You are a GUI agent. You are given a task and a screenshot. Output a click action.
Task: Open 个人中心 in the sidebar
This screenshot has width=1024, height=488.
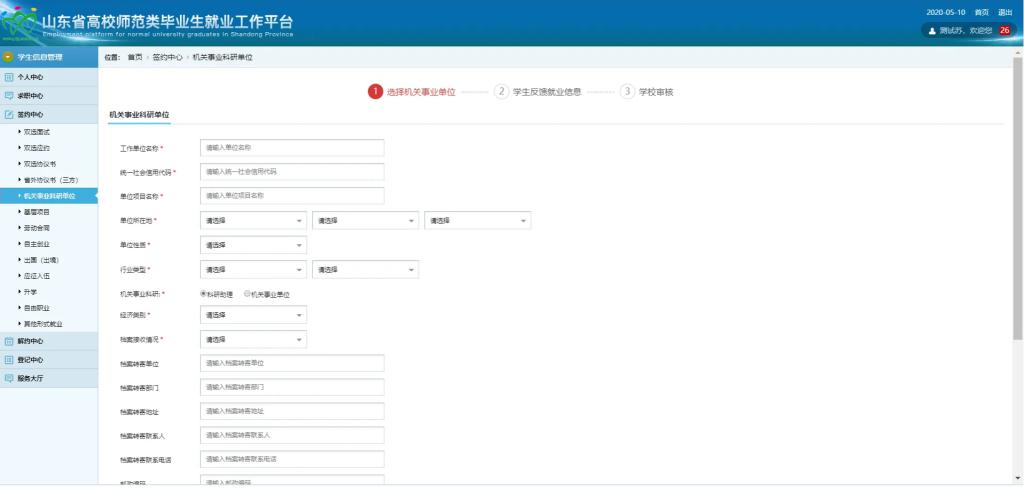(x=49, y=77)
